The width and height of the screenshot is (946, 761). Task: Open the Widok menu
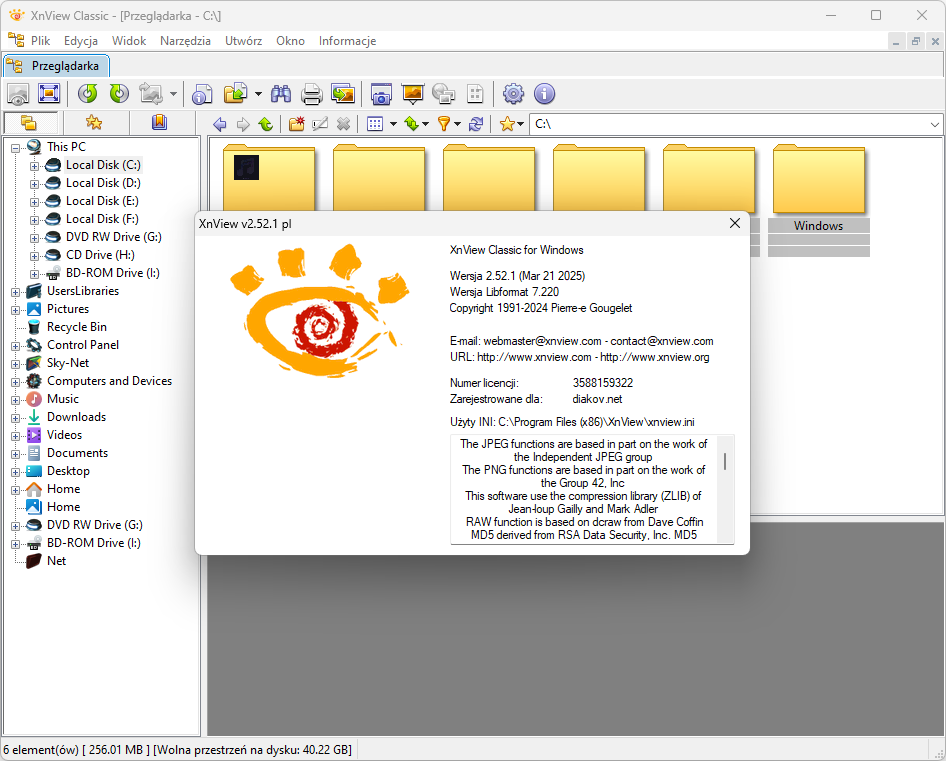pyautogui.click(x=129, y=40)
